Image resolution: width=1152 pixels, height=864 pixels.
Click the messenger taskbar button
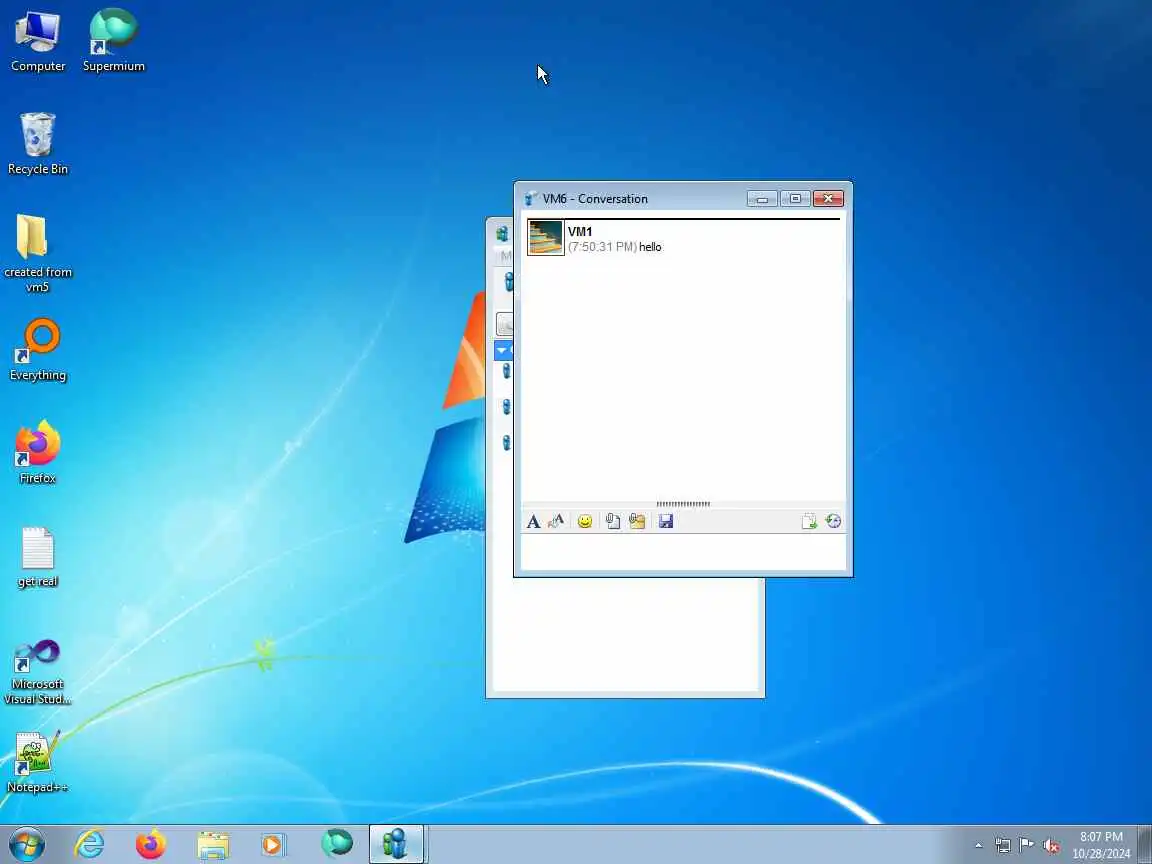(396, 844)
